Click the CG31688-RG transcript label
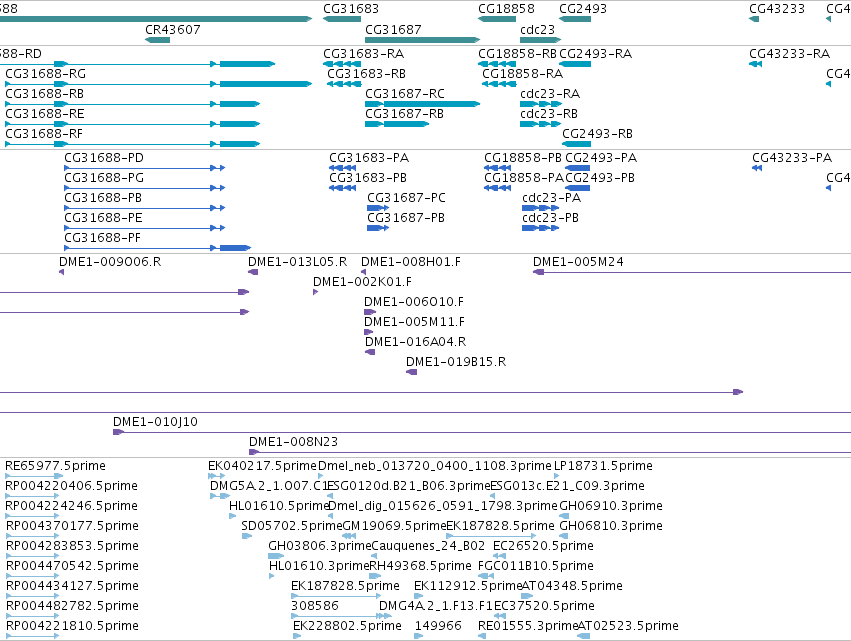Screen dimensions: 851x641 pyautogui.click(x=46, y=73)
